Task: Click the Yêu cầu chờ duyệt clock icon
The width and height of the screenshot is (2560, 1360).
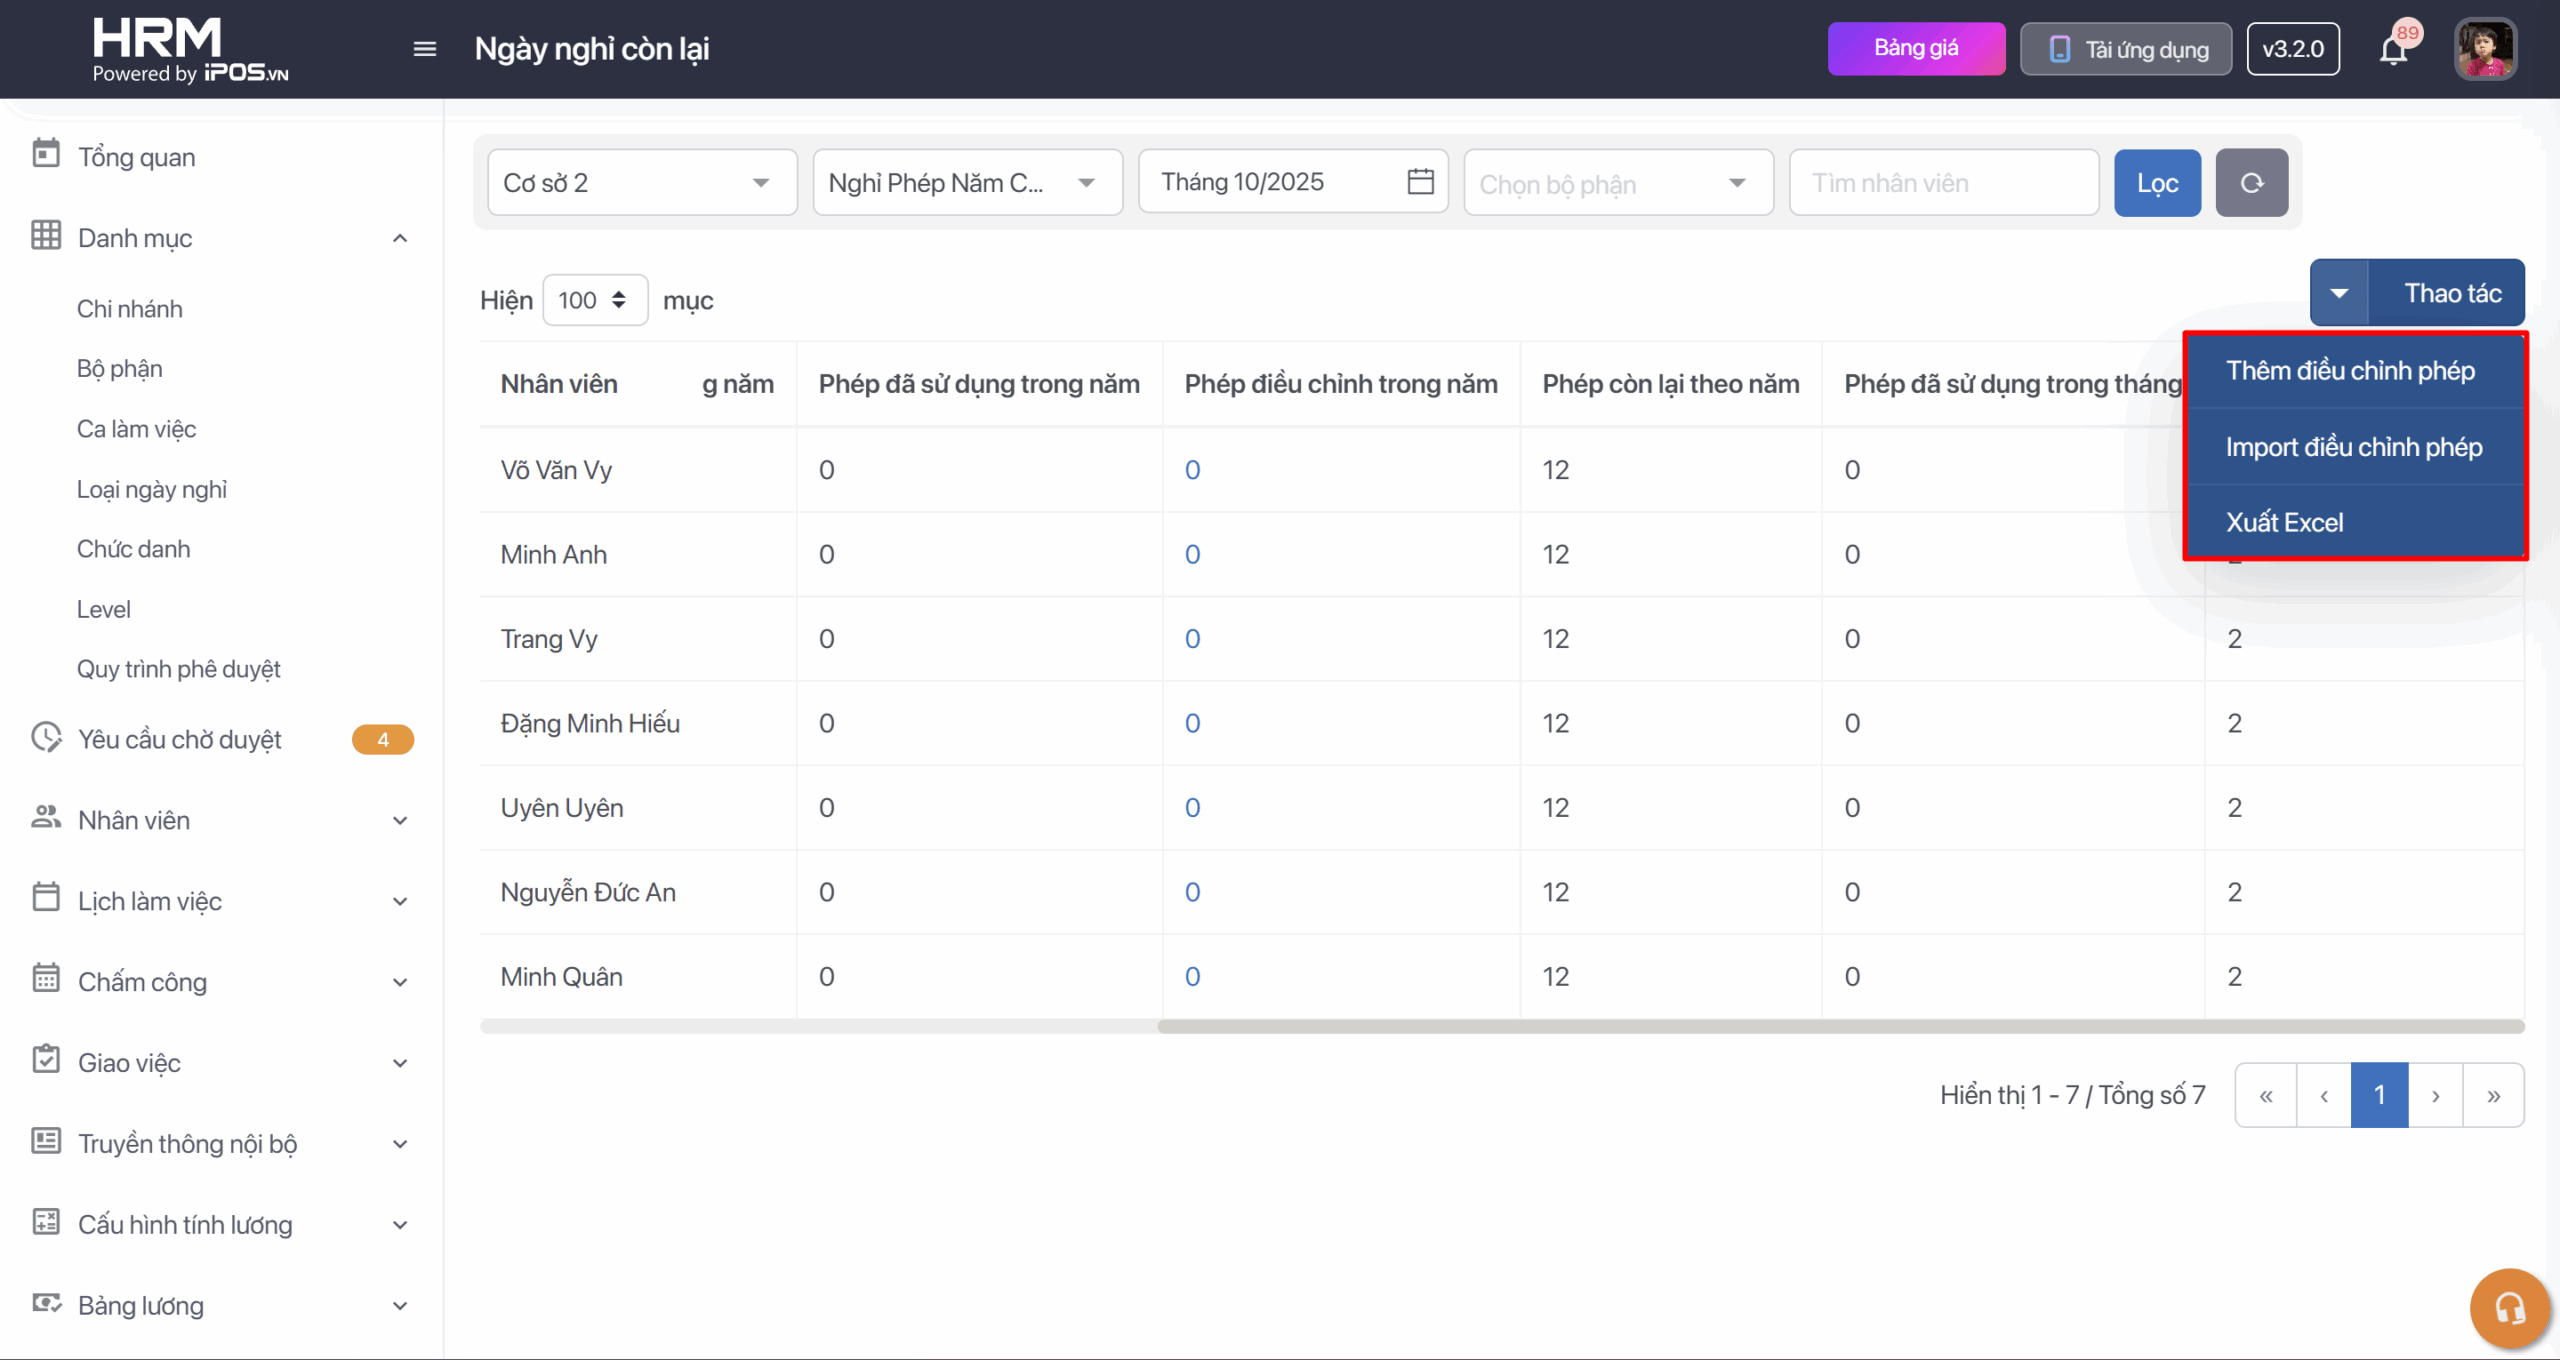Action: (x=46, y=738)
